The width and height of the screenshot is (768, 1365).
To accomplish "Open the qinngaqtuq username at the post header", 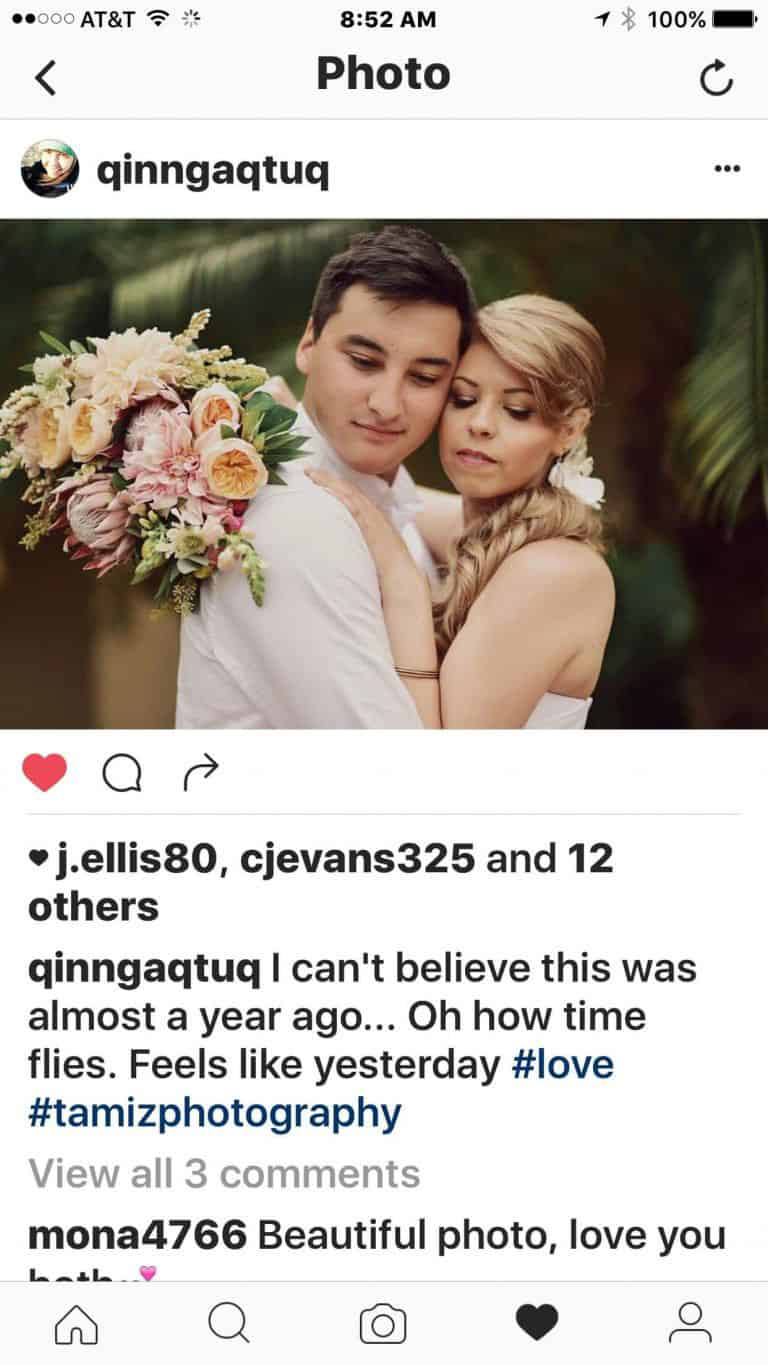I will [212, 172].
